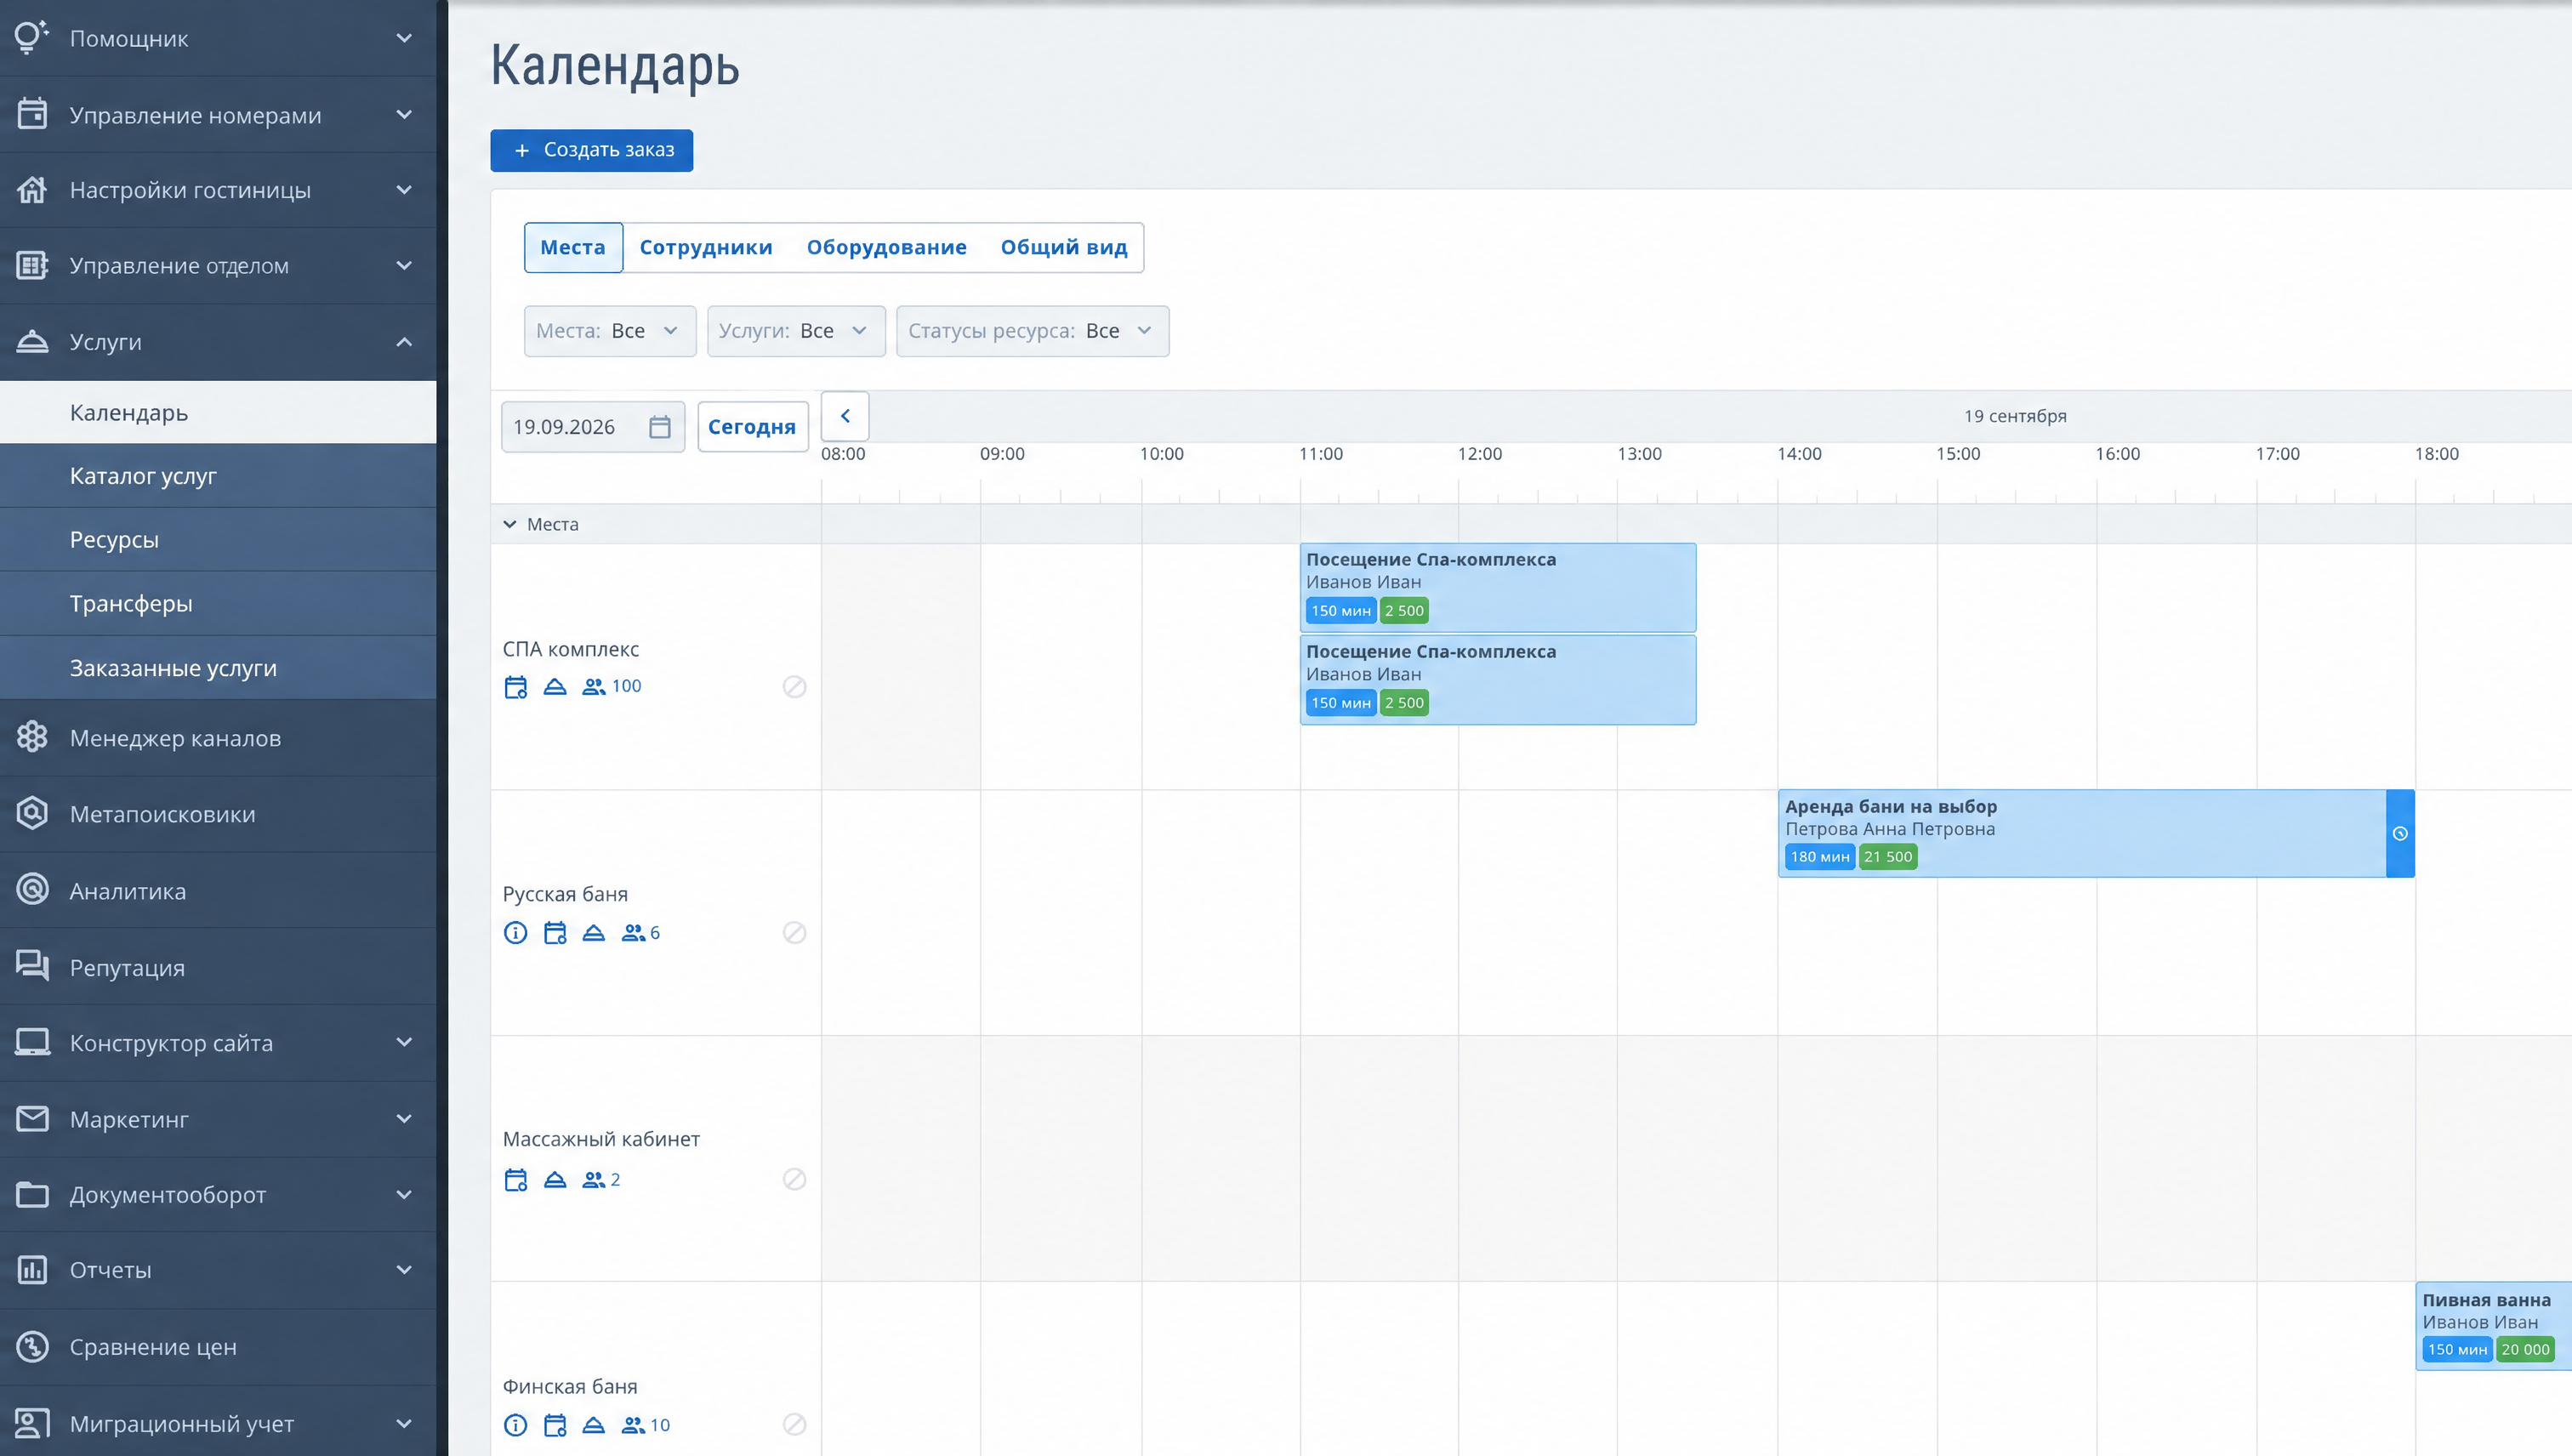Open Ресурсы in the sidebar
This screenshot has height=1456, width=2572.
click(x=218, y=540)
